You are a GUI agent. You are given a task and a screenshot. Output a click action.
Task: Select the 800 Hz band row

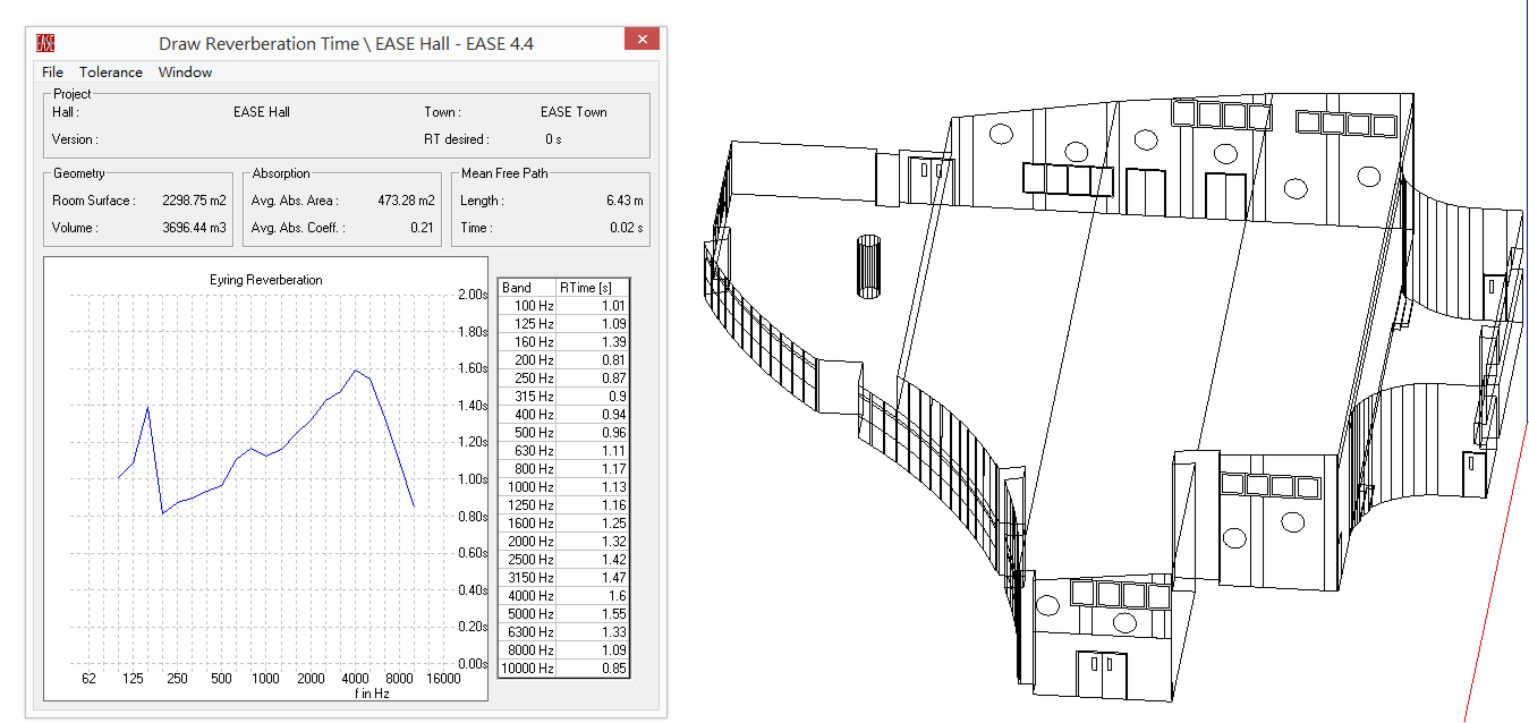tap(564, 468)
